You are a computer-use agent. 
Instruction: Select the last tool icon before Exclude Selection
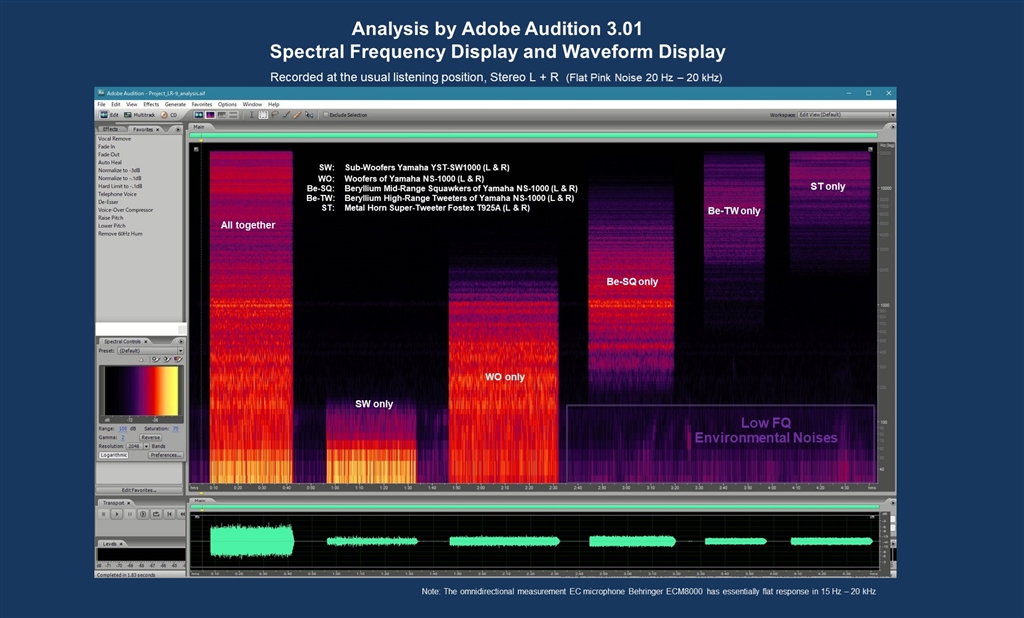[309, 115]
